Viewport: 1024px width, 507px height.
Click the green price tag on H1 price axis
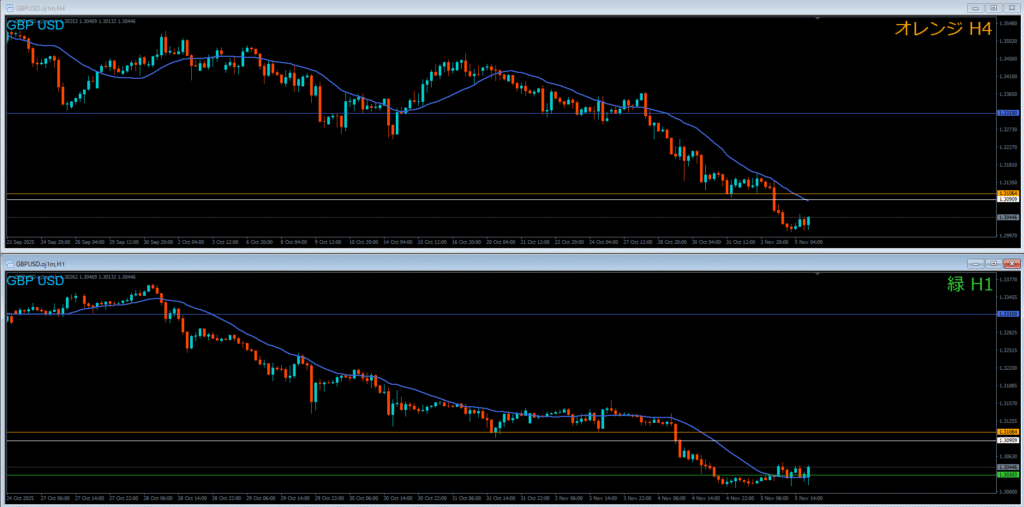click(1009, 475)
